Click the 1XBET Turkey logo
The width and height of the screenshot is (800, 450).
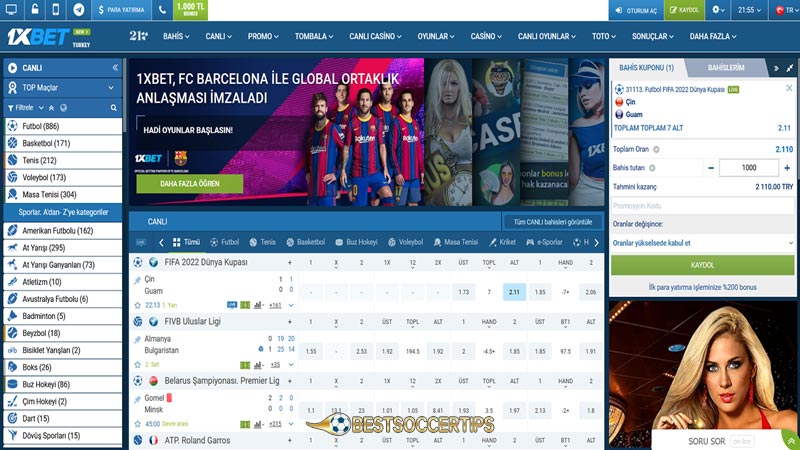pos(48,37)
